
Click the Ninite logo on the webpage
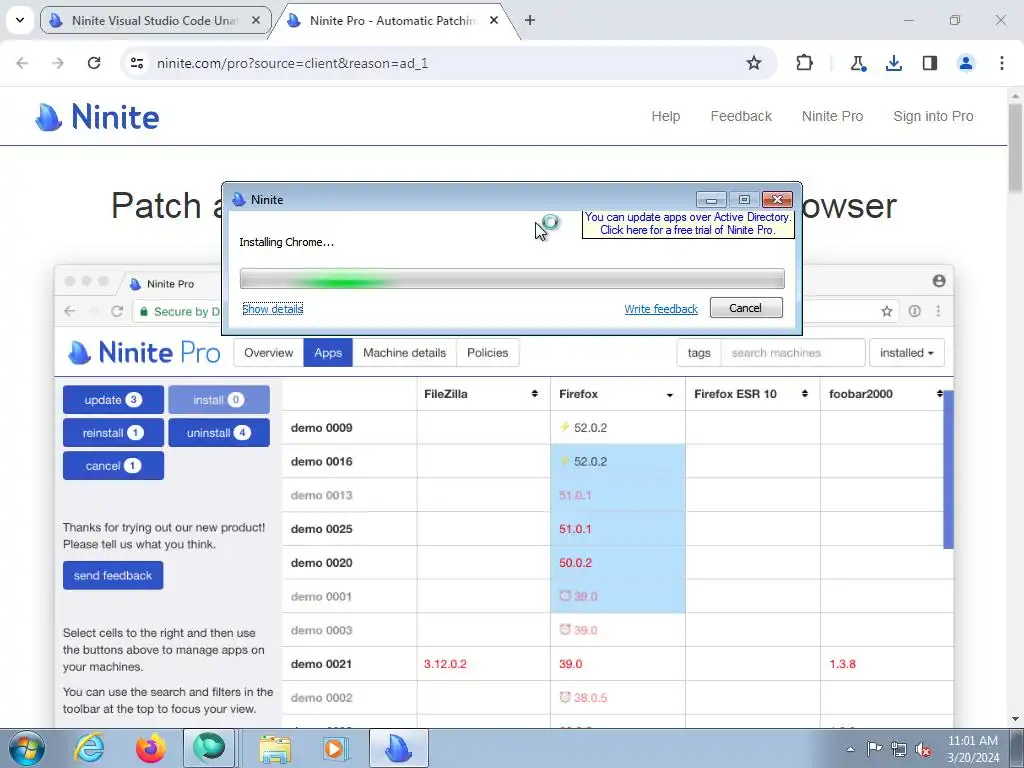tap(97, 117)
